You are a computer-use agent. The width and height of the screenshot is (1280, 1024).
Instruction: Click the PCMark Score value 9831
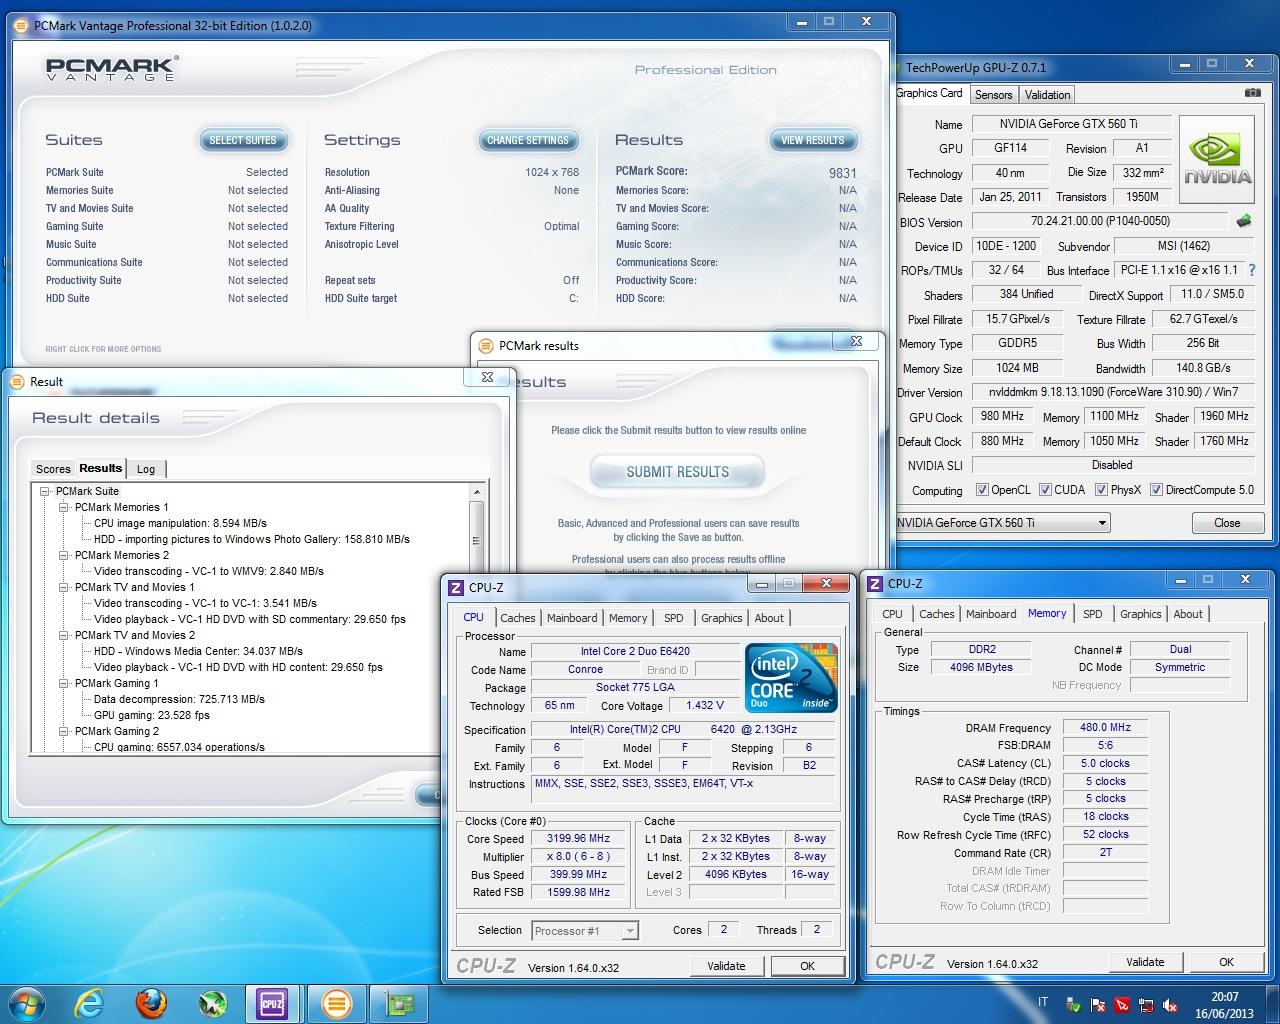[x=843, y=173]
